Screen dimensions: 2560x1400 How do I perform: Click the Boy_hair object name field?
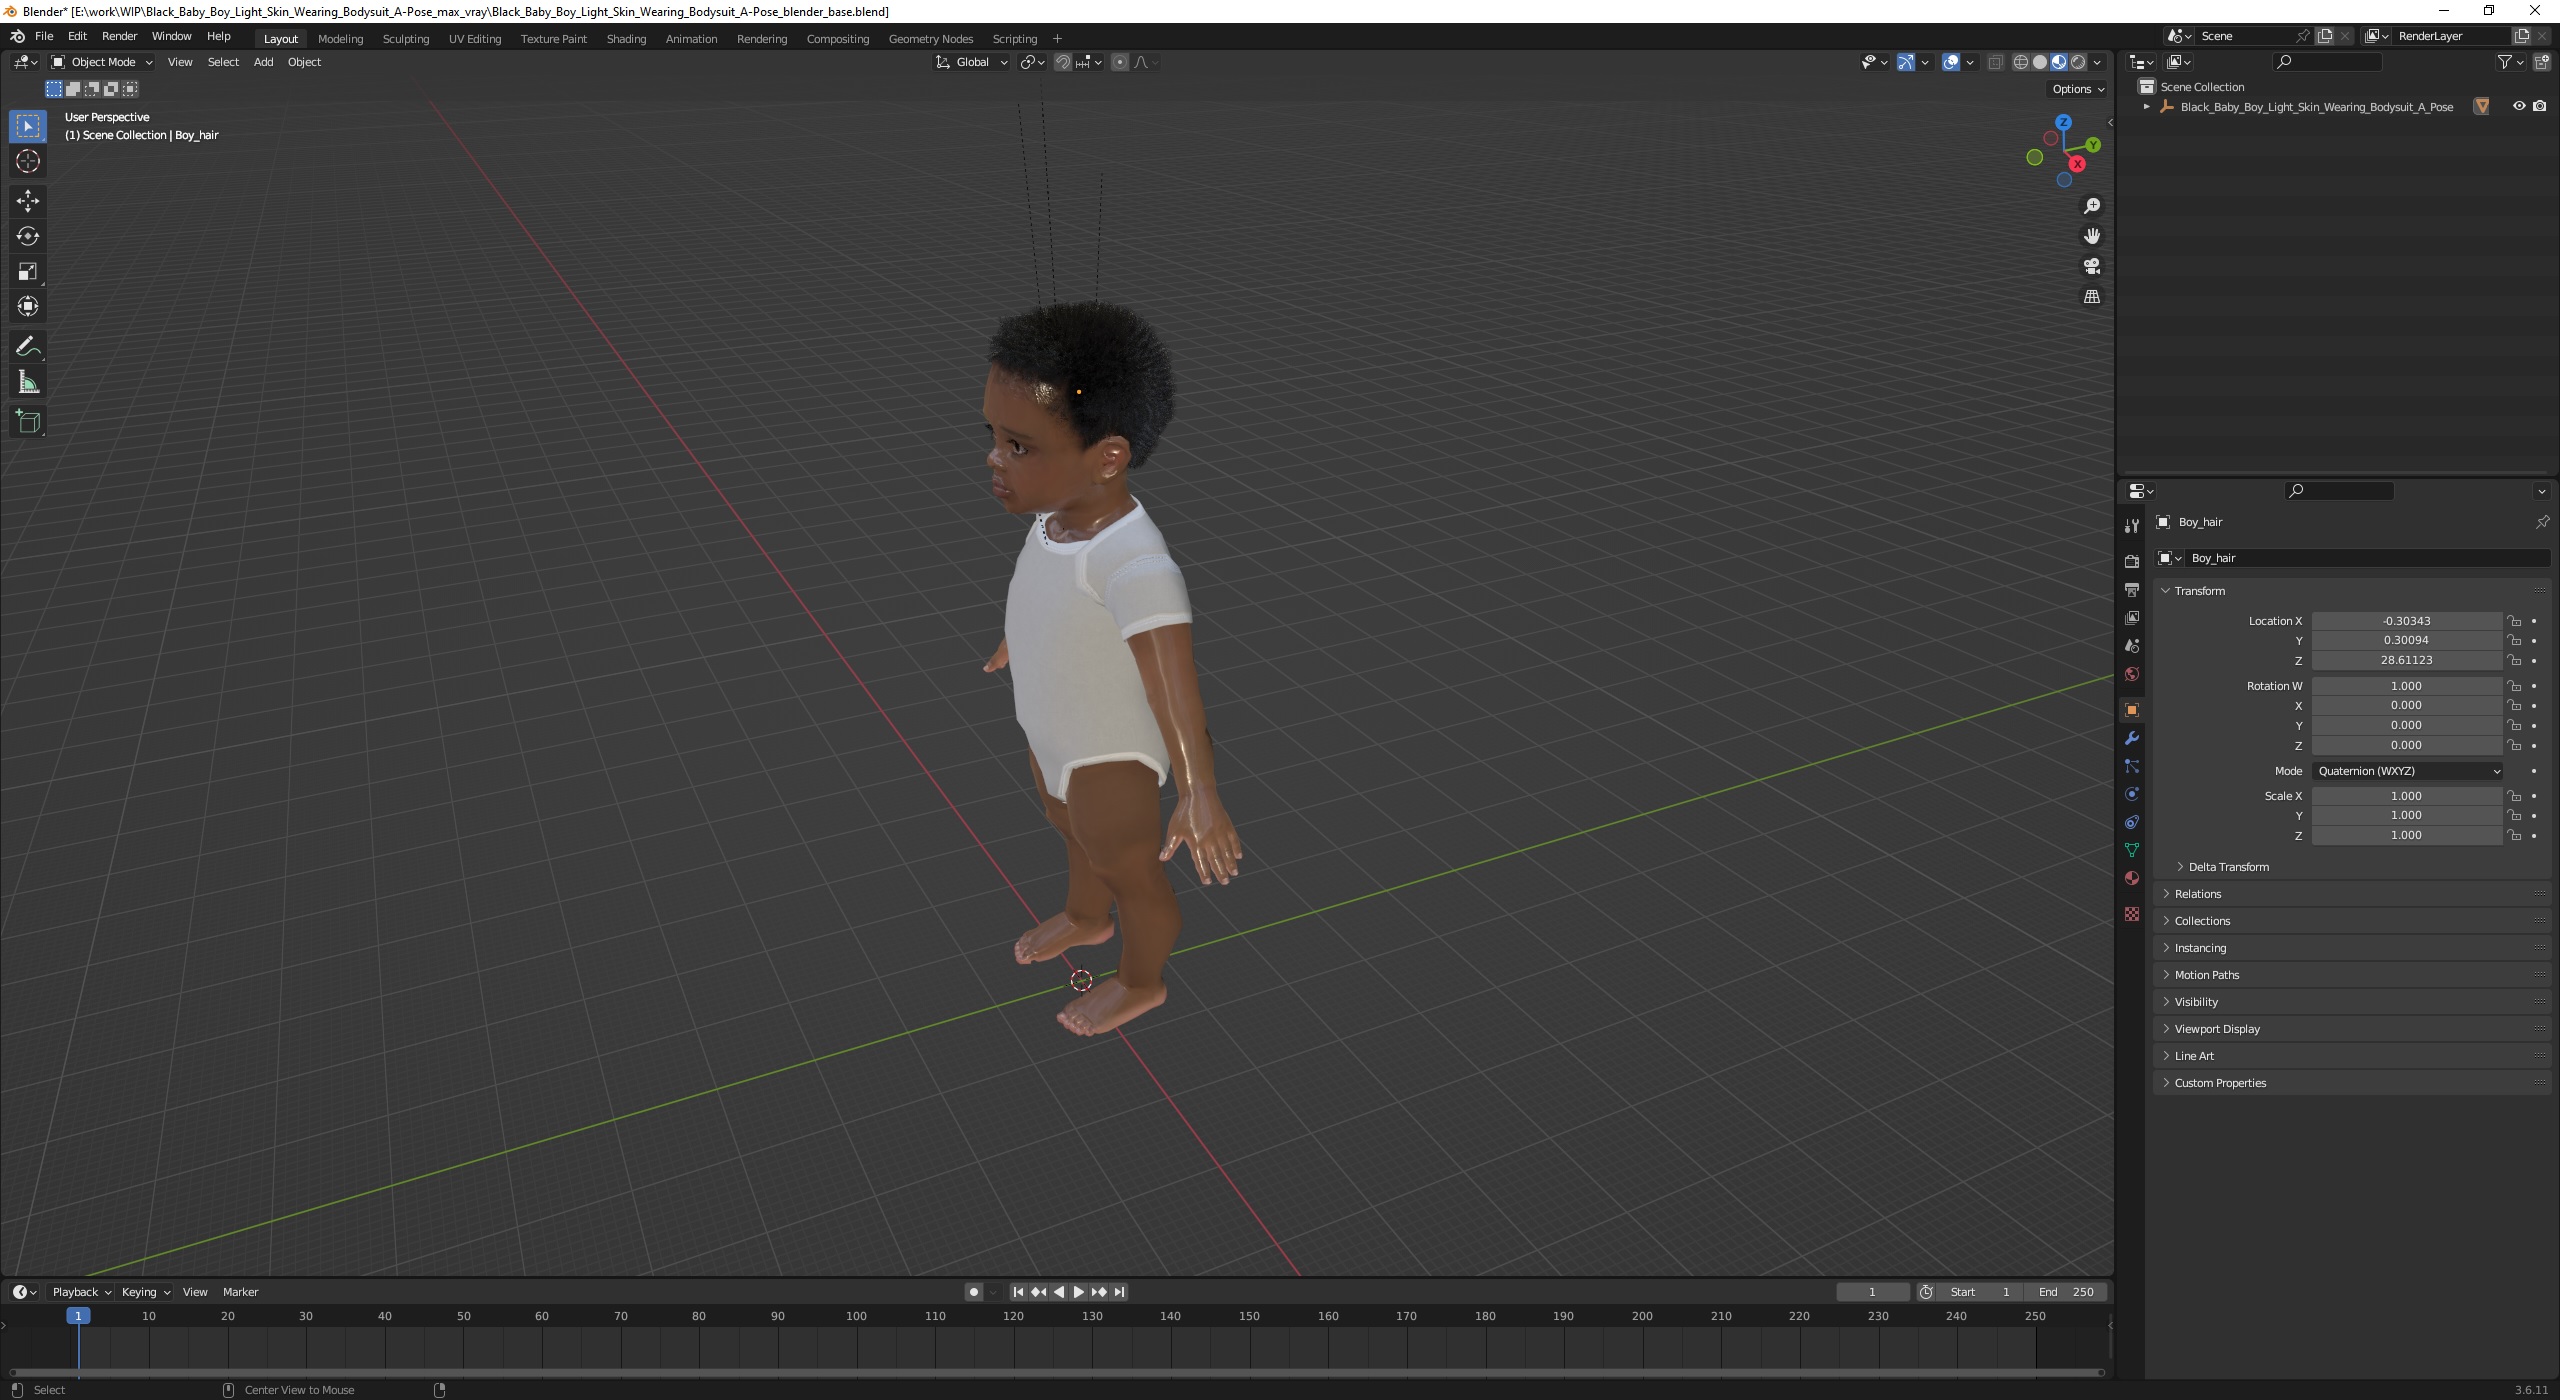pyautogui.click(x=2368, y=558)
